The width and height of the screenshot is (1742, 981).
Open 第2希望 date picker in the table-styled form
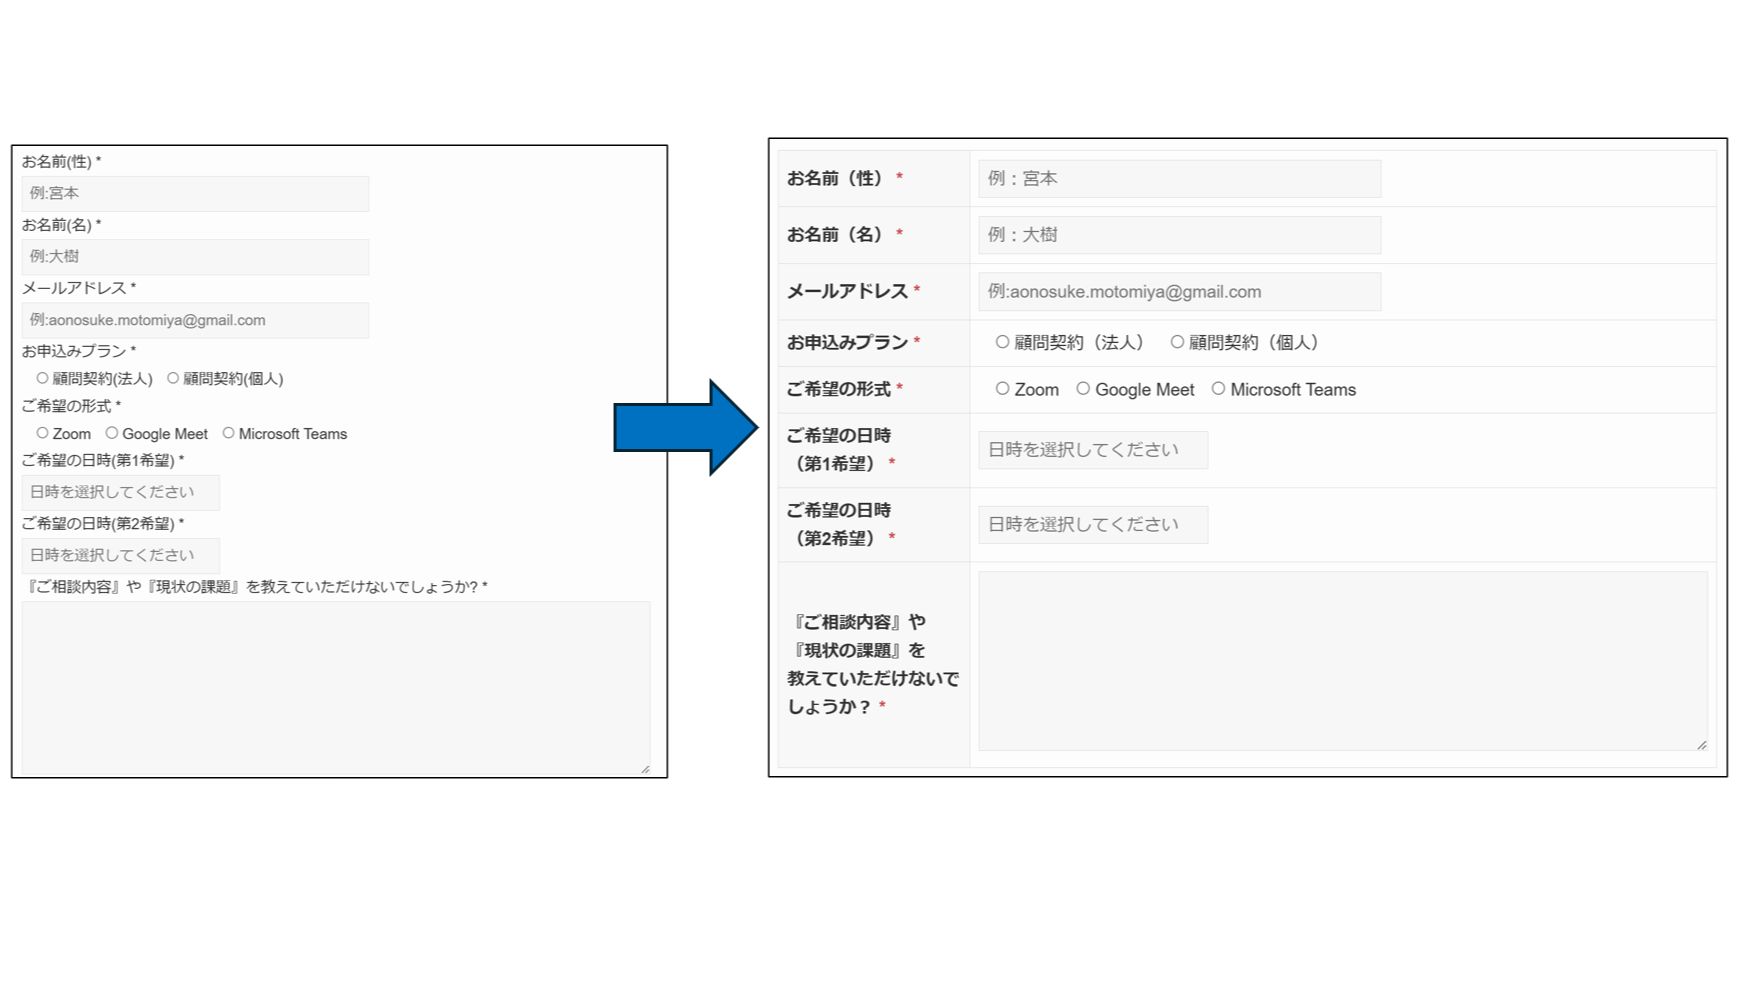(x=1092, y=525)
